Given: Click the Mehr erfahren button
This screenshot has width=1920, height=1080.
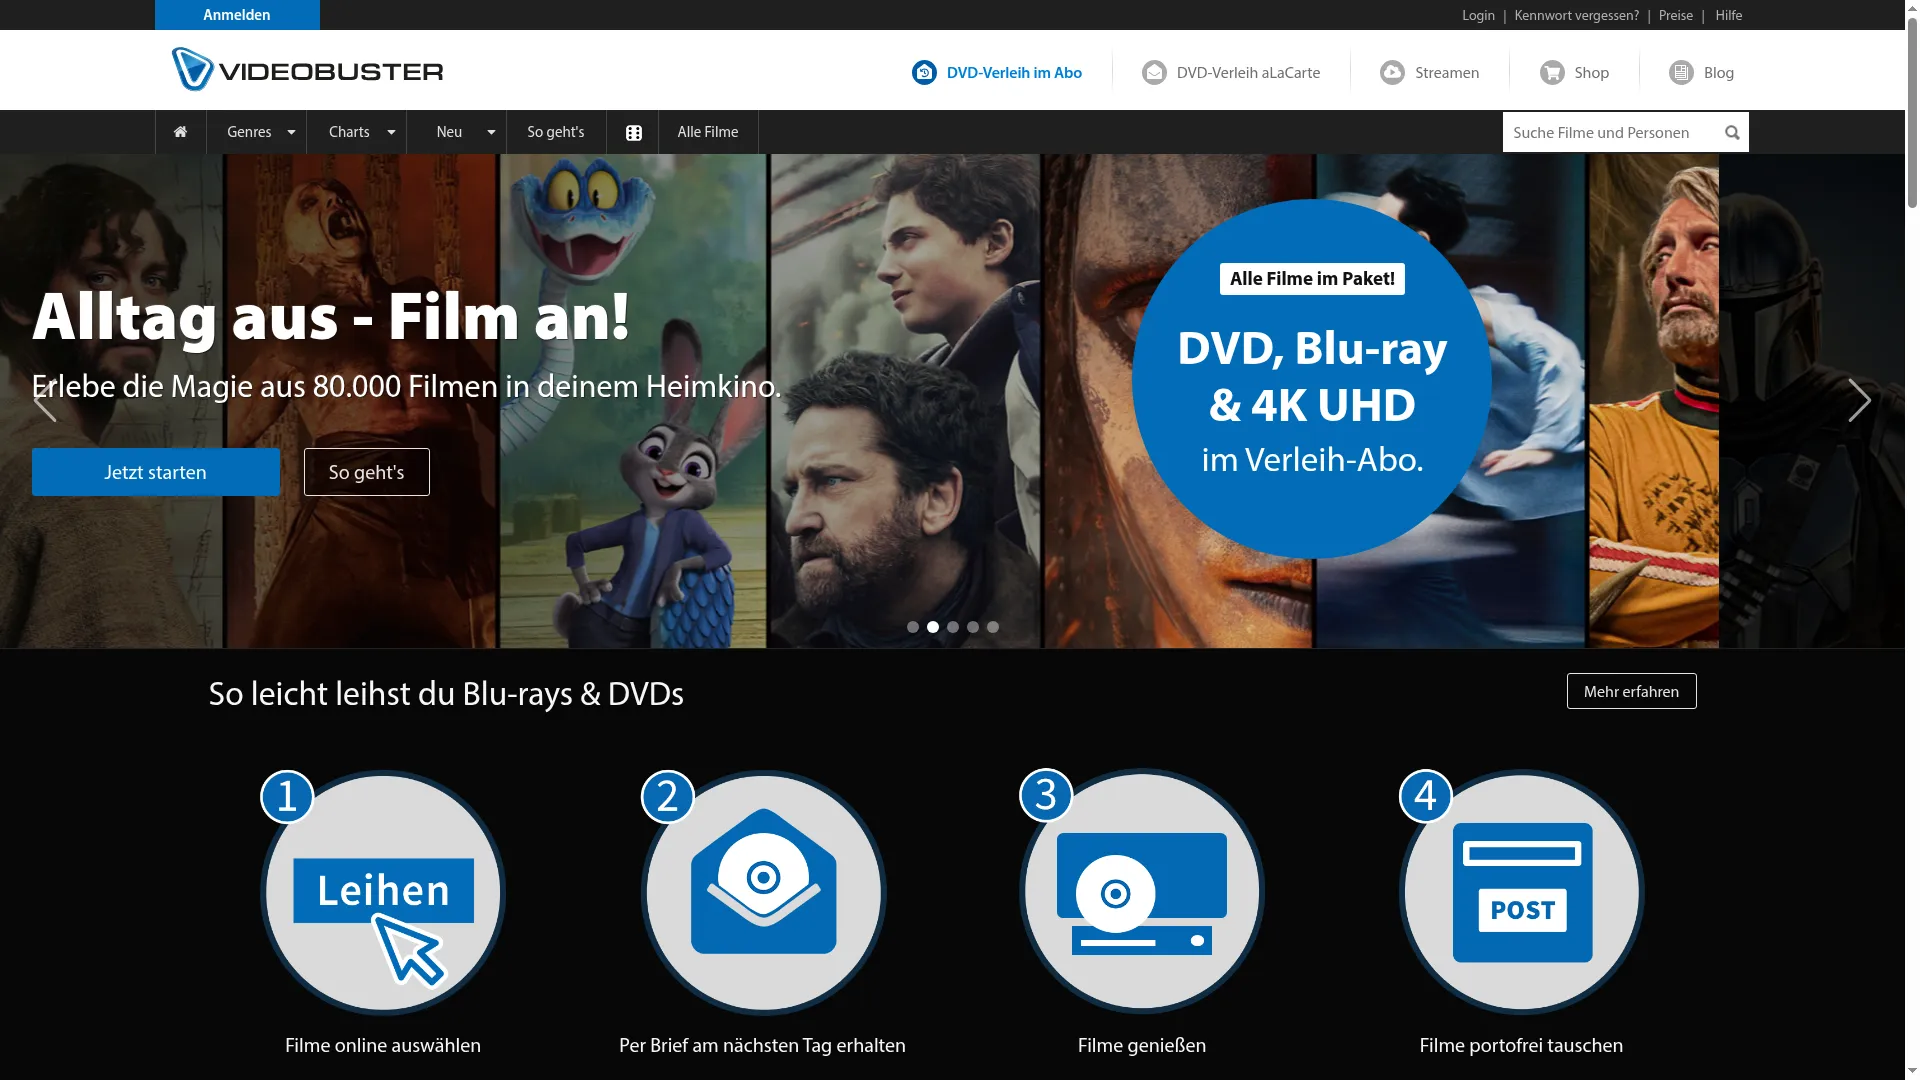Looking at the screenshot, I should click(x=1631, y=691).
